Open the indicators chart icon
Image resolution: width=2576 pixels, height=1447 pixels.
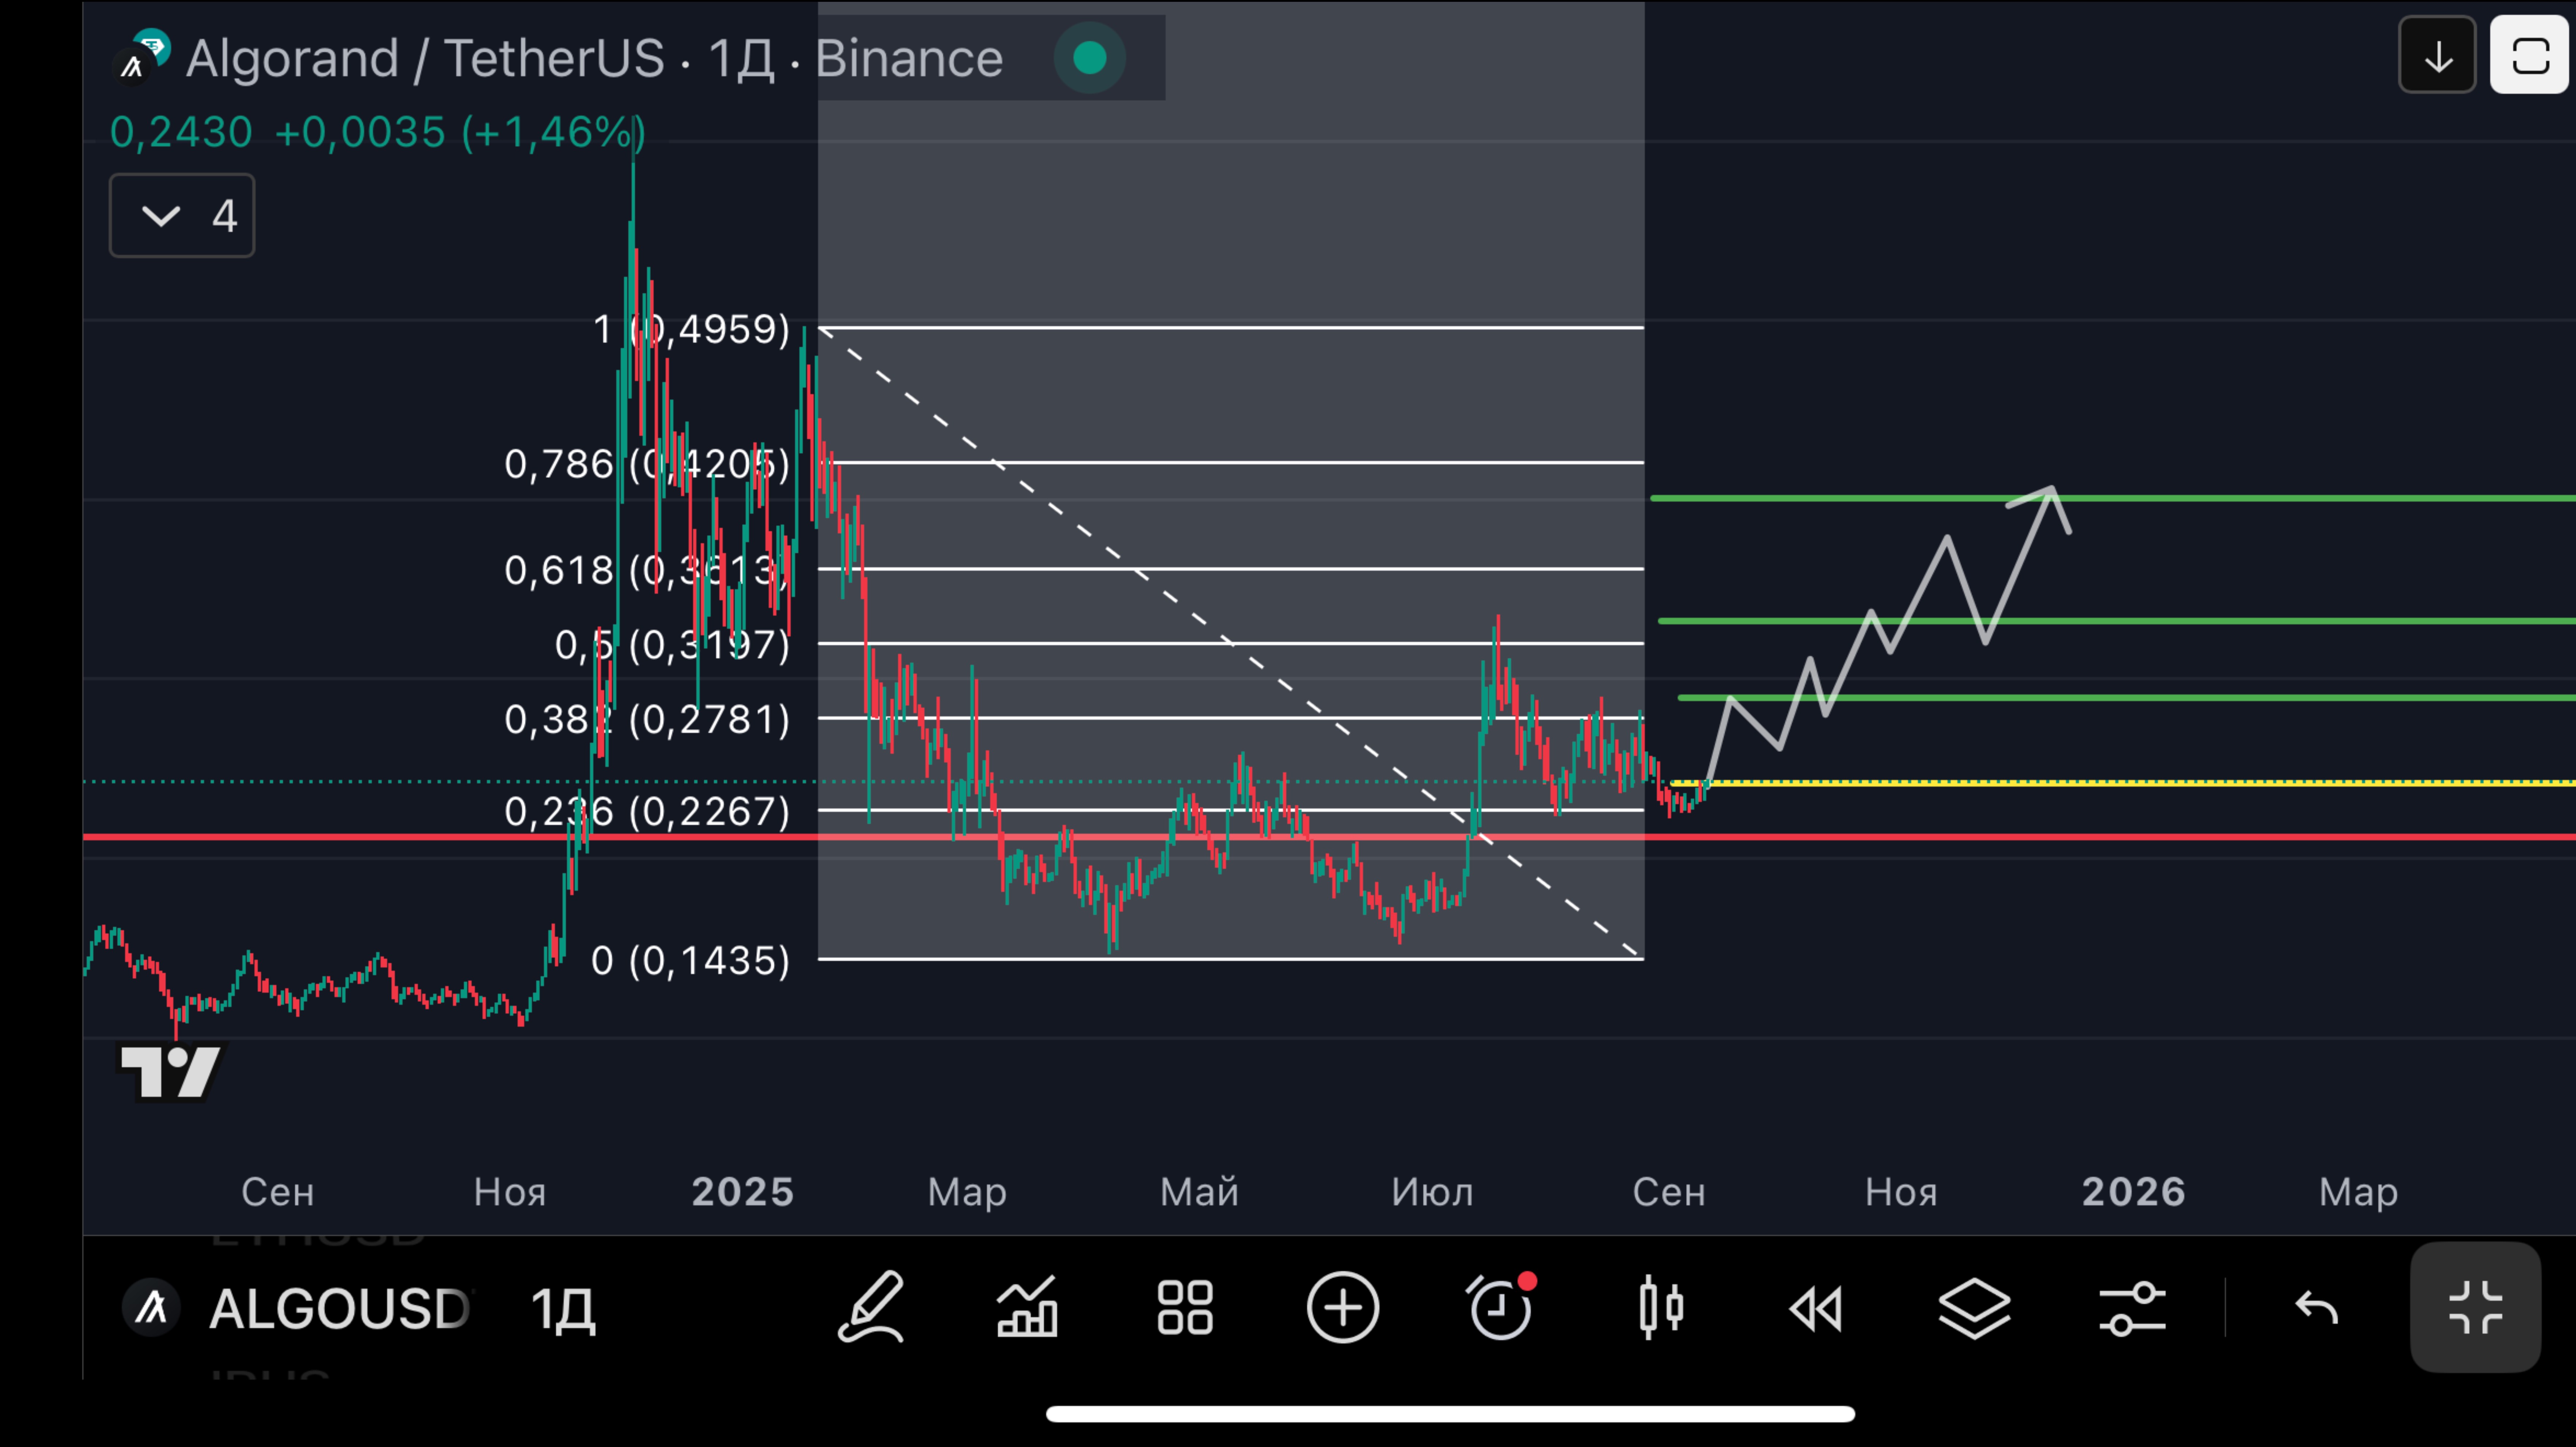(1027, 1307)
